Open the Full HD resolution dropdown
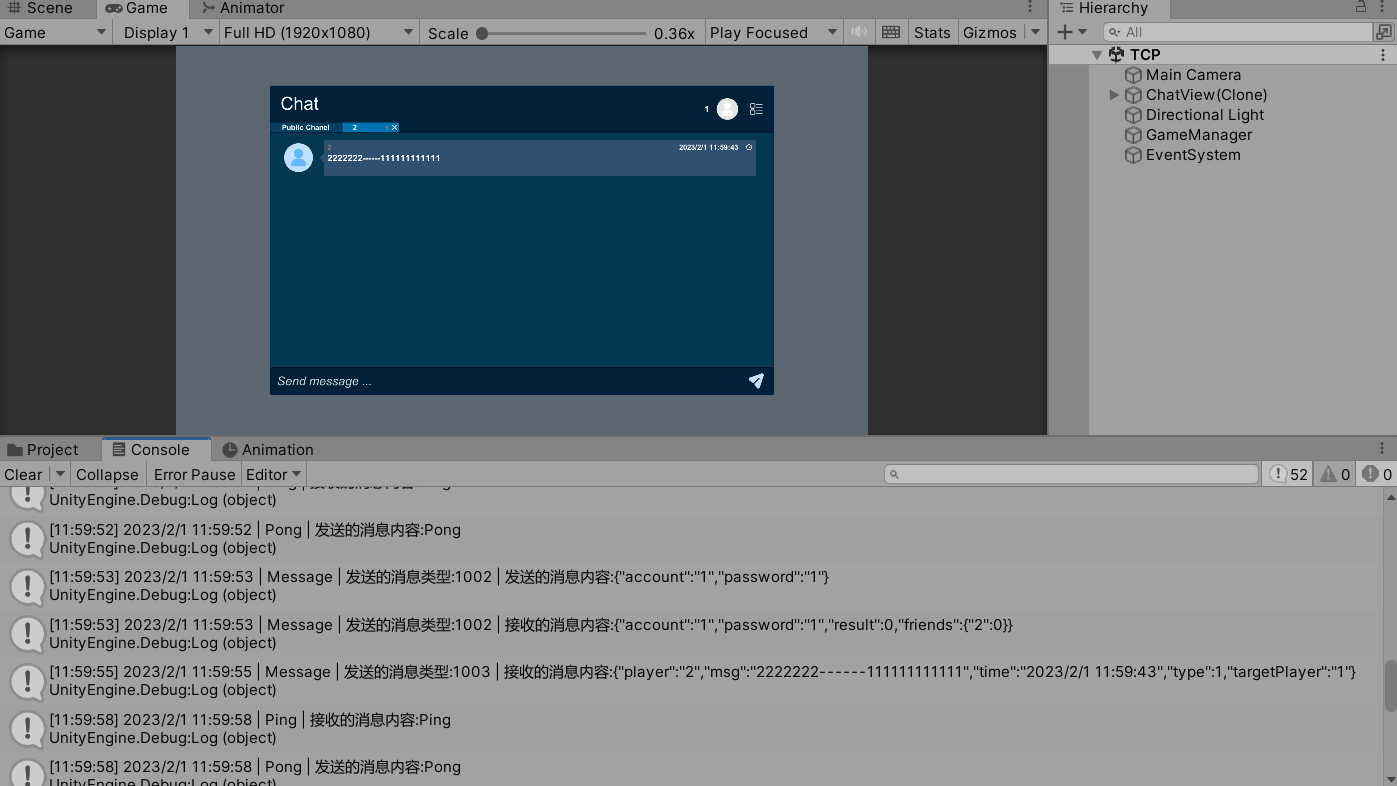1397x786 pixels. pos(318,32)
